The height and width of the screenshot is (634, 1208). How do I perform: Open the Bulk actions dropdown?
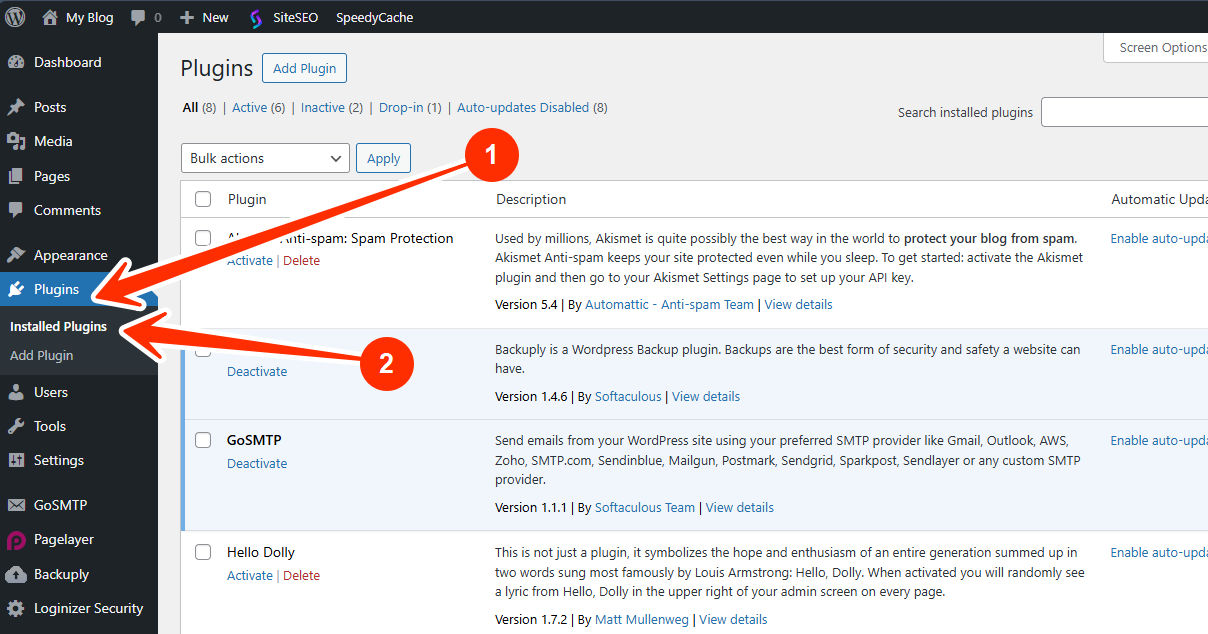click(265, 158)
